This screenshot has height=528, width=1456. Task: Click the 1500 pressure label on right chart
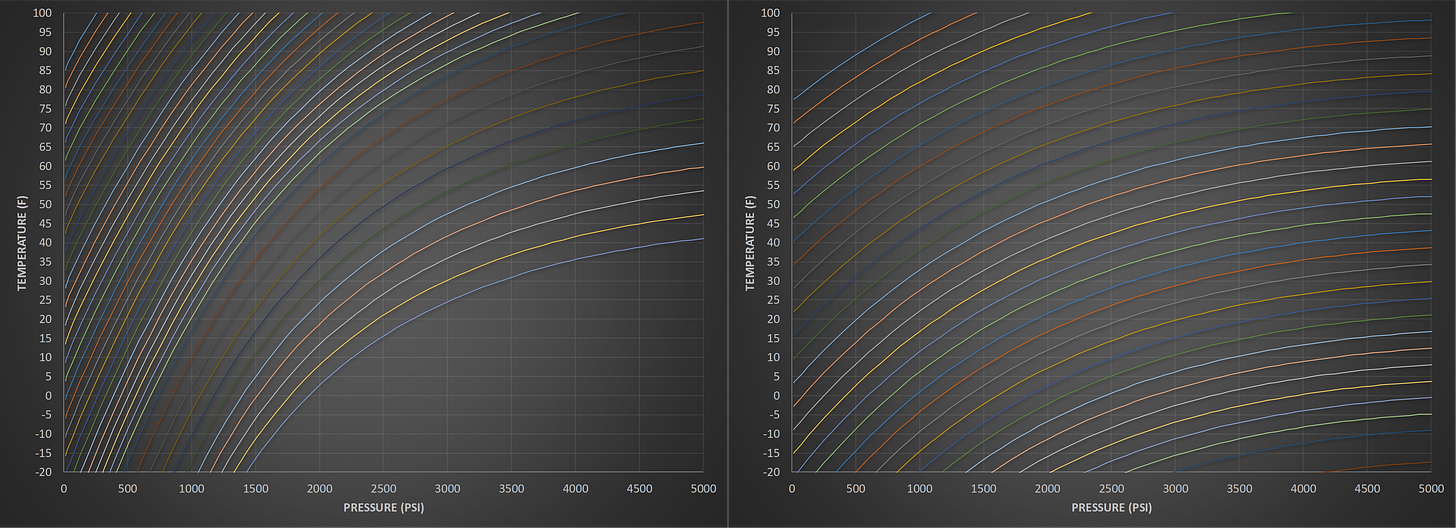click(x=984, y=489)
